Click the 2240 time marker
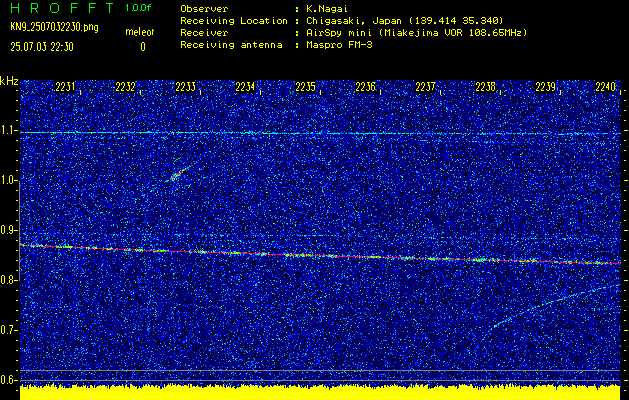The height and width of the screenshot is (400, 629). (605, 87)
